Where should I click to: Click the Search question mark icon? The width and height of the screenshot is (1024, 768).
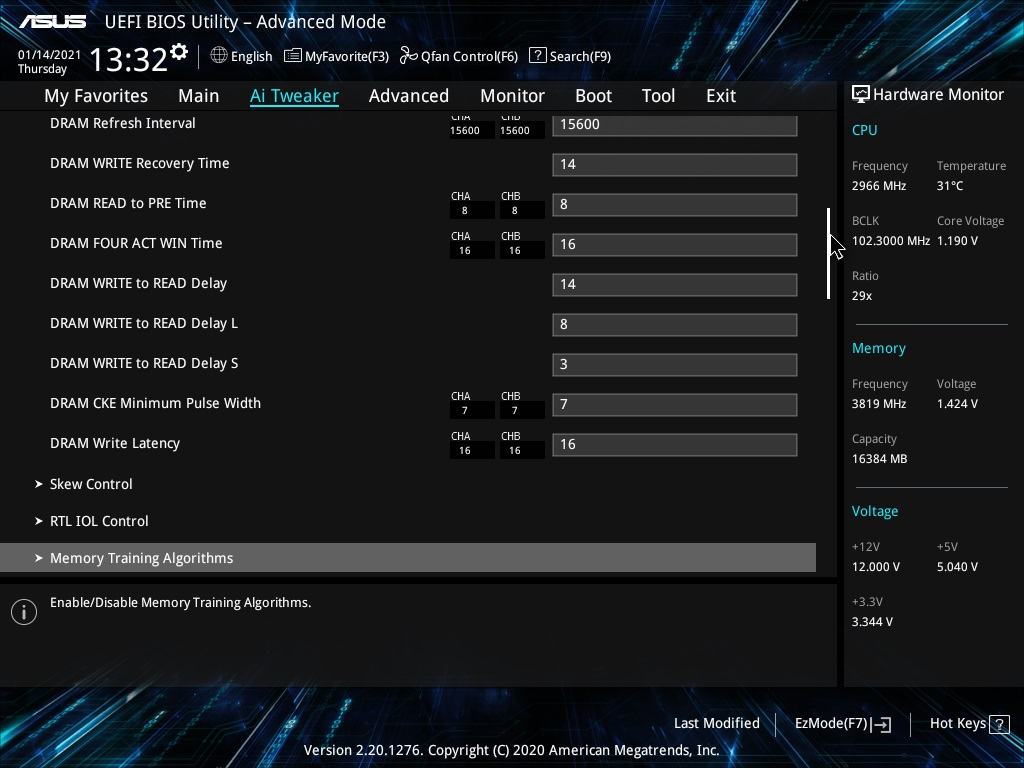pyautogui.click(x=537, y=56)
